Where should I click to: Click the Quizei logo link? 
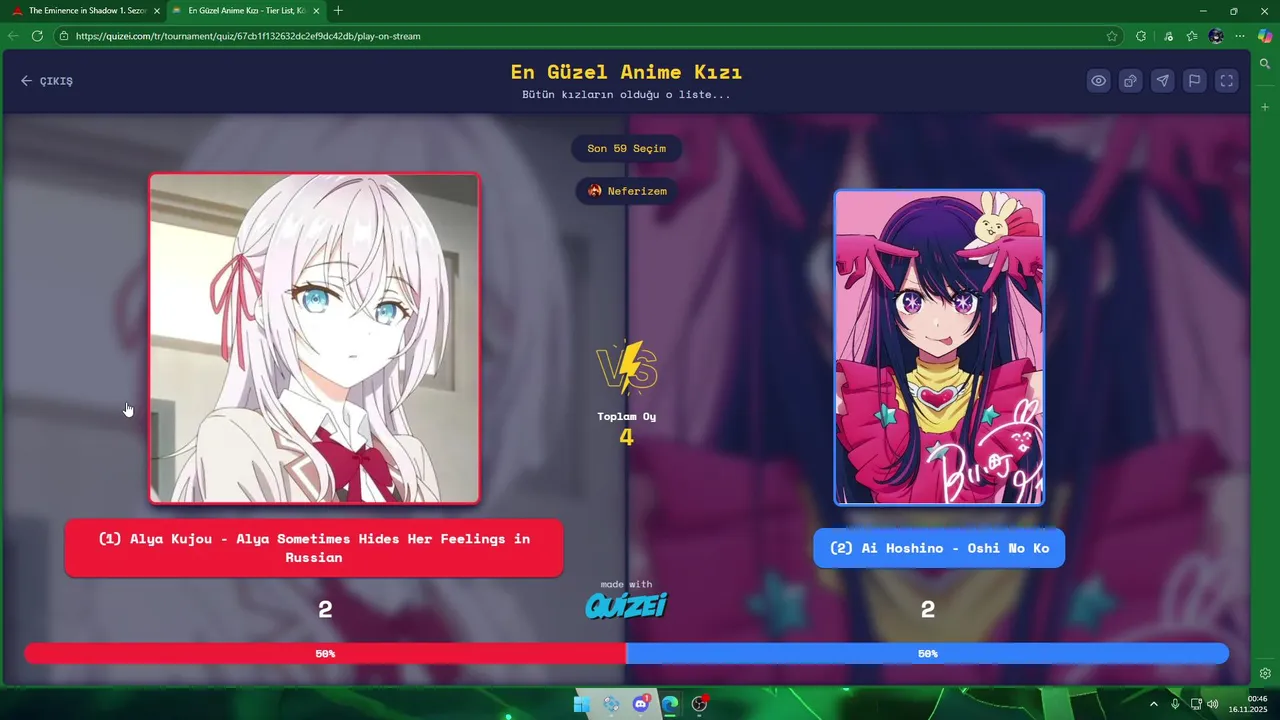[x=626, y=605]
